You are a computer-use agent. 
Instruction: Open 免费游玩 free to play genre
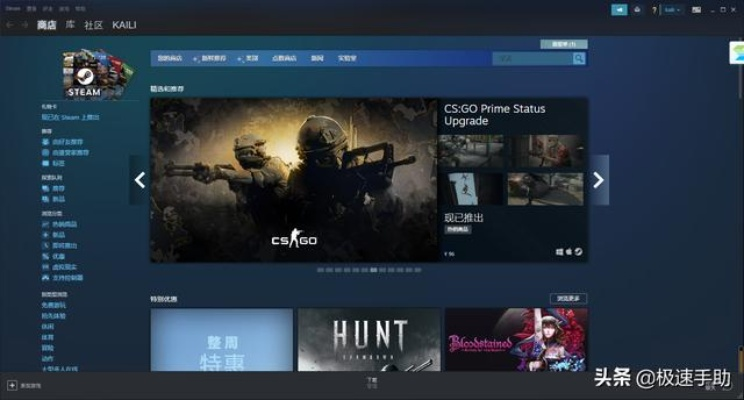[54, 305]
